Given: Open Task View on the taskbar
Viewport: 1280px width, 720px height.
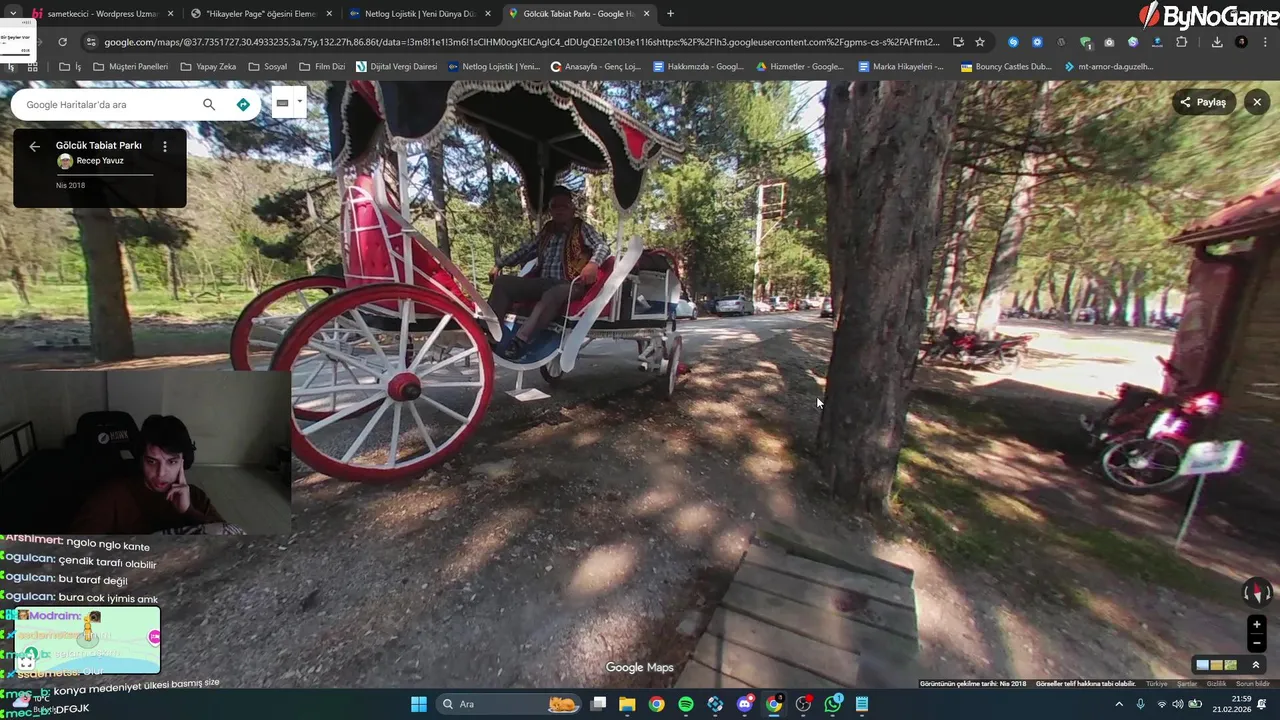Looking at the screenshot, I should tap(598, 704).
